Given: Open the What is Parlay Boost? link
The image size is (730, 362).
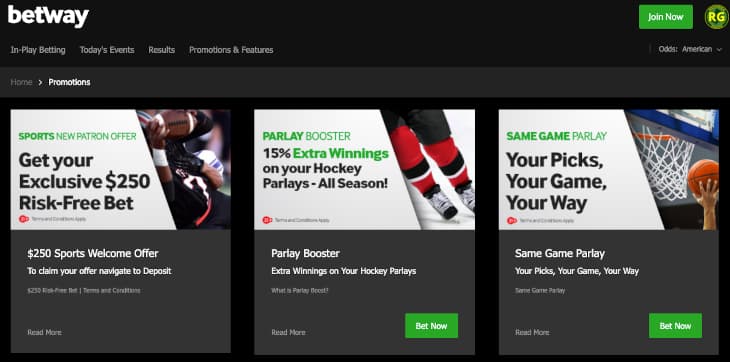Looking at the screenshot, I should [x=300, y=290].
